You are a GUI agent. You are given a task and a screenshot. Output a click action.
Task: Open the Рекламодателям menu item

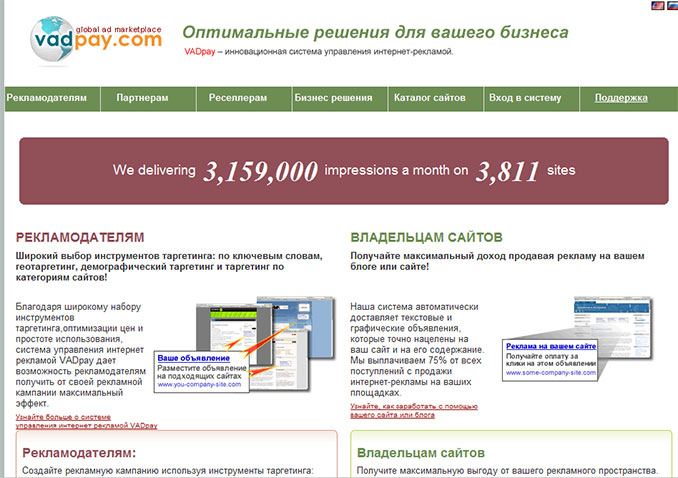tap(47, 98)
